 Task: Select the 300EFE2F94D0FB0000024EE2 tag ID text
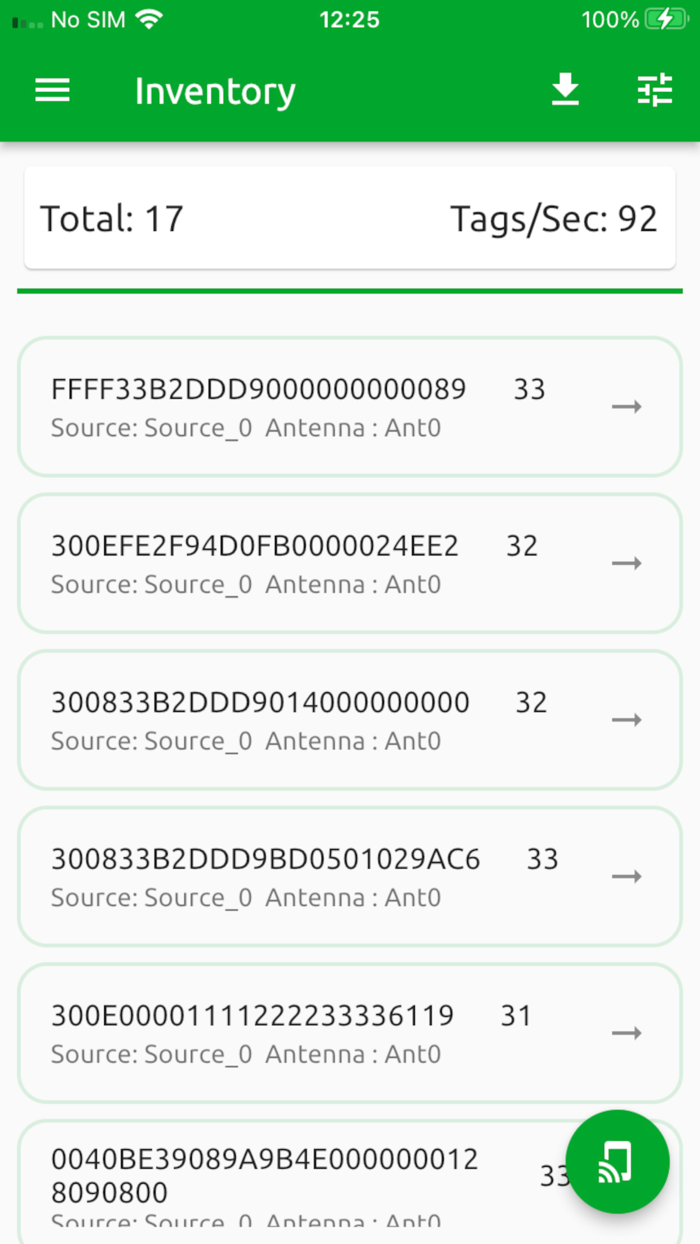(254, 546)
